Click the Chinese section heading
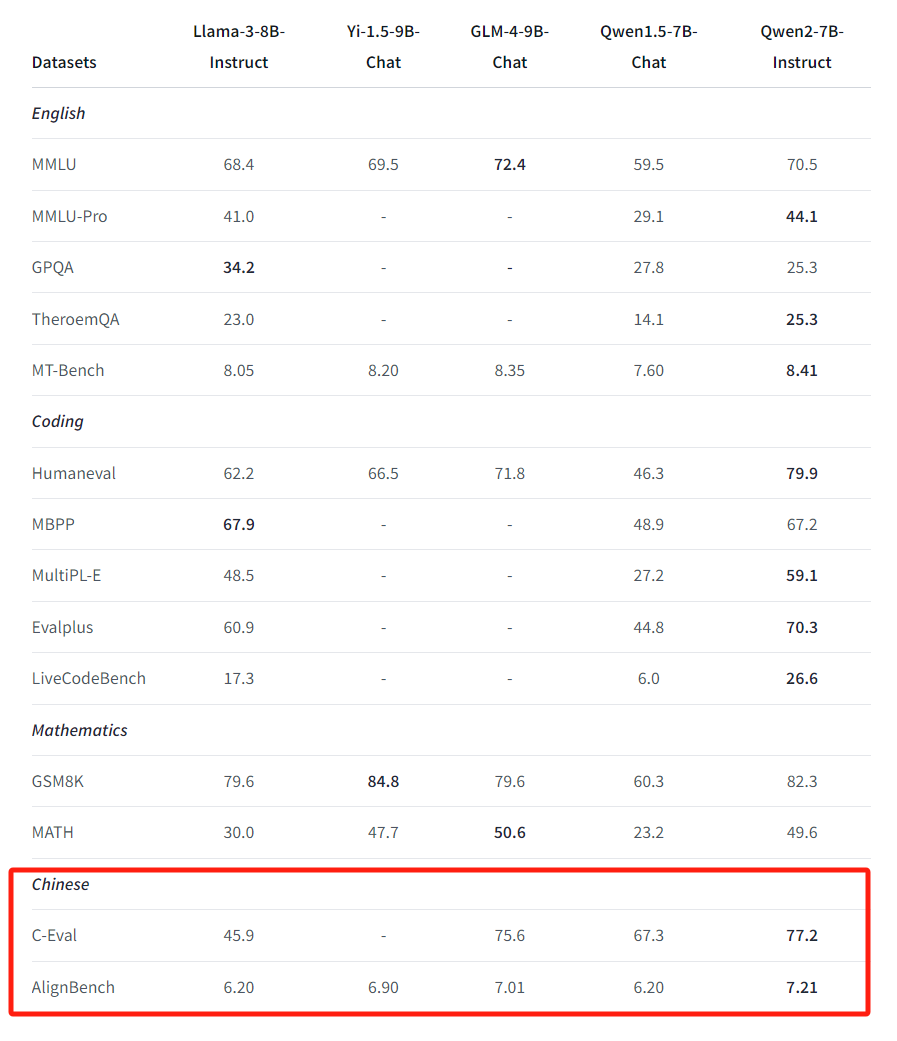Screen dimensions: 897x1041 [x=60, y=884]
